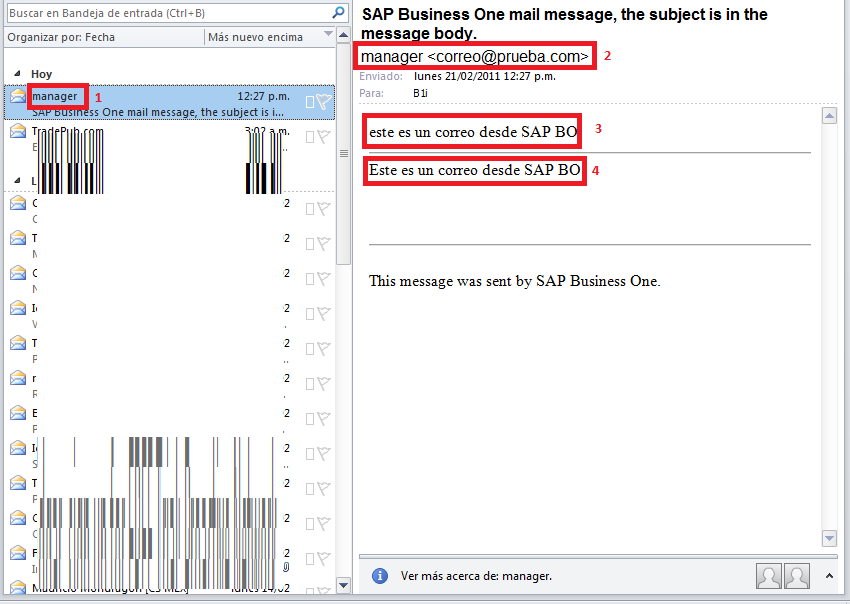Toggle category box on TradePub.com message
Viewport: 850px width, 604px height.
click(310, 137)
